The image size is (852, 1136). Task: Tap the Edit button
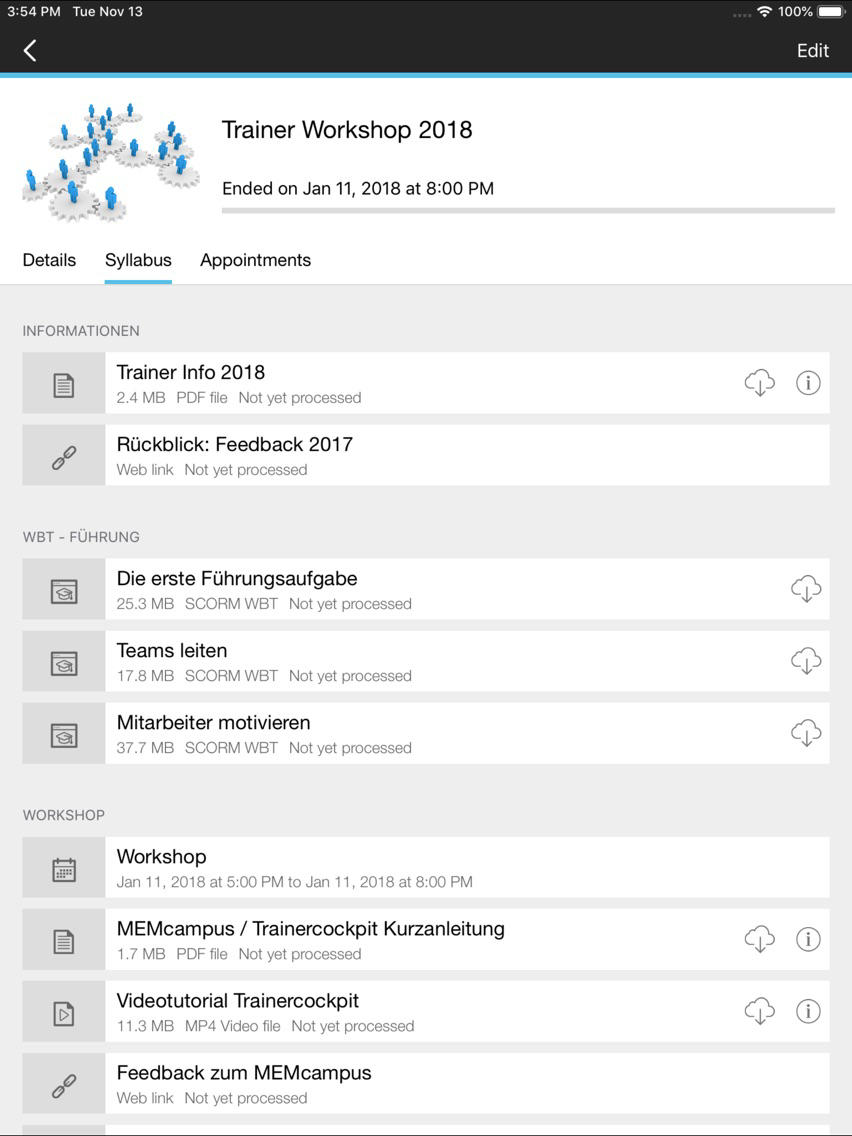tap(812, 51)
